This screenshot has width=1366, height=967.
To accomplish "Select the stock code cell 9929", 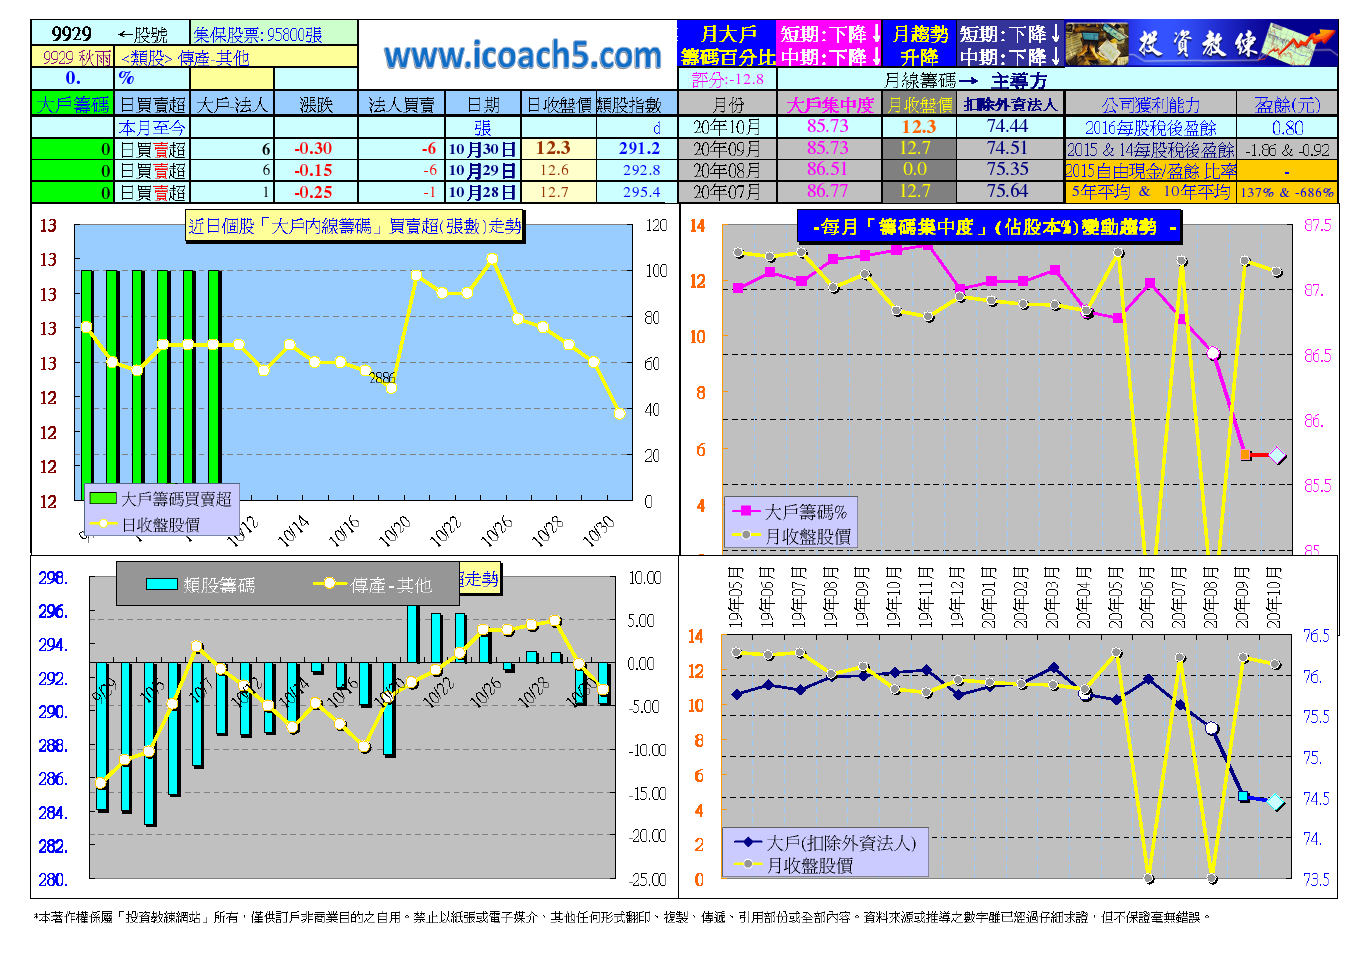I will click(72, 34).
